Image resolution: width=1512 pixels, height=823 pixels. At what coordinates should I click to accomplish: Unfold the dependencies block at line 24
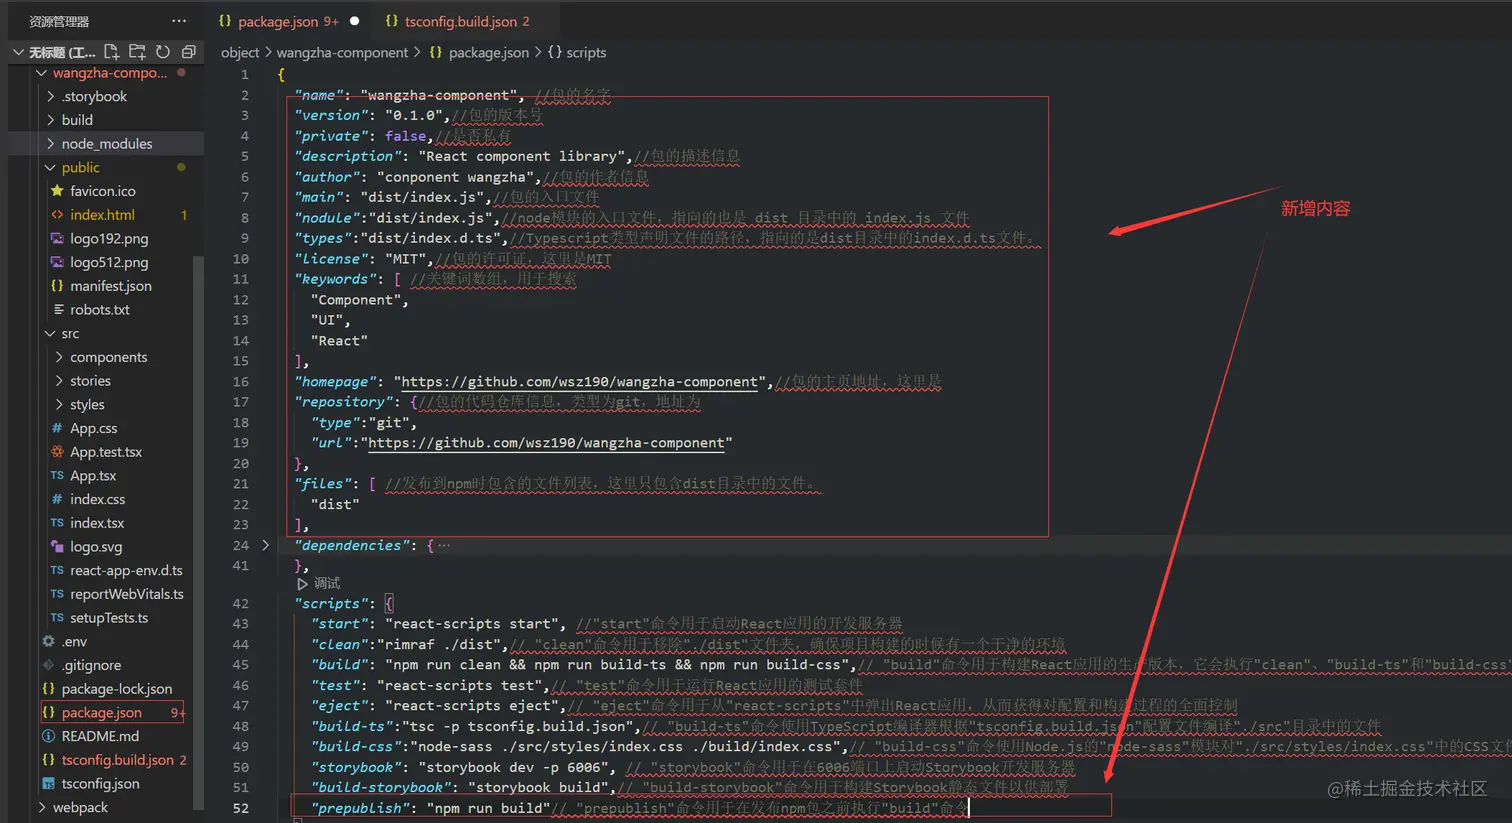pyautogui.click(x=265, y=545)
